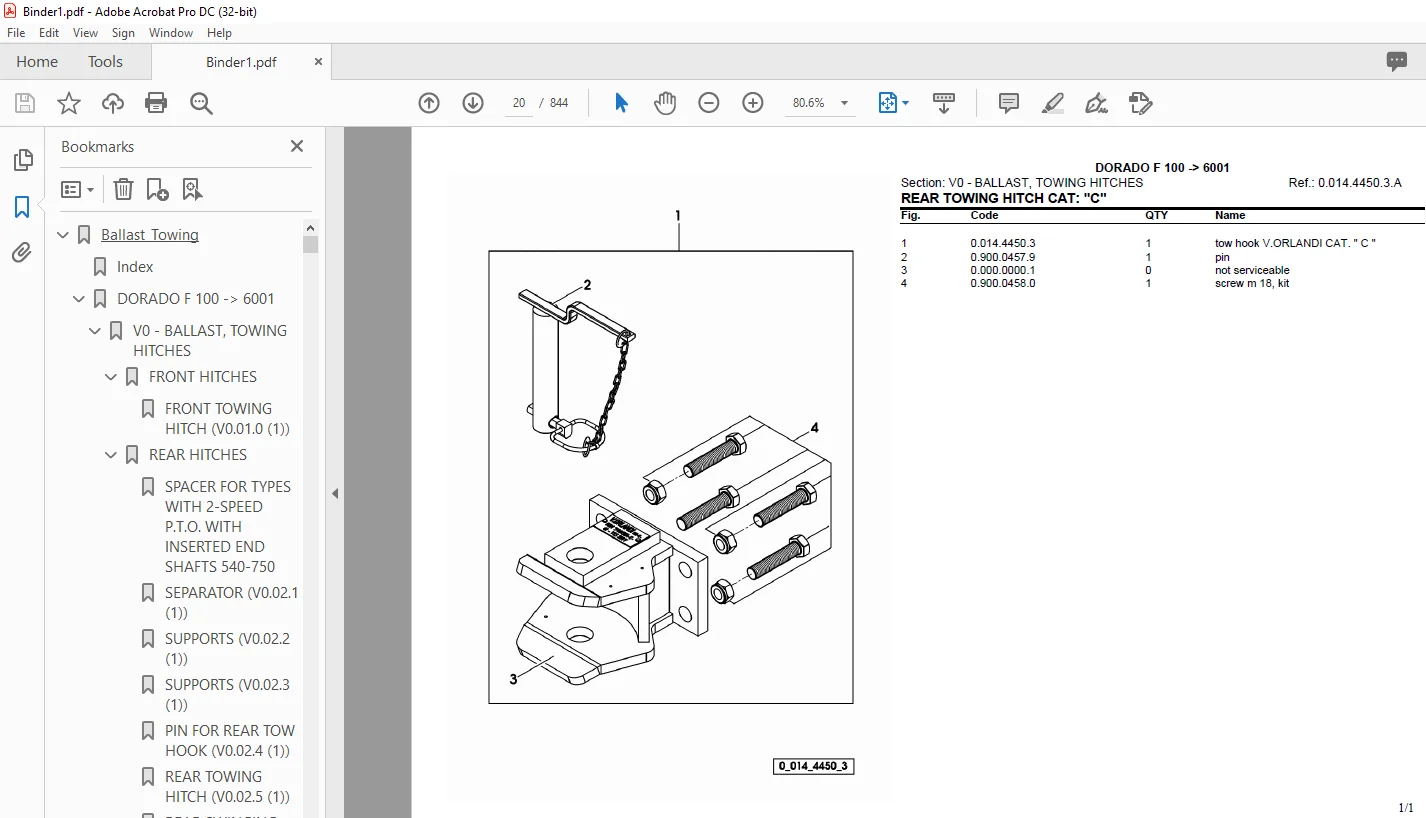Screen dimensions: 1426x818
Task: Open SPACER FOR TYPES WITH 2-SPEED P.T.O. bookmark
Action: [x=228, y=527]
